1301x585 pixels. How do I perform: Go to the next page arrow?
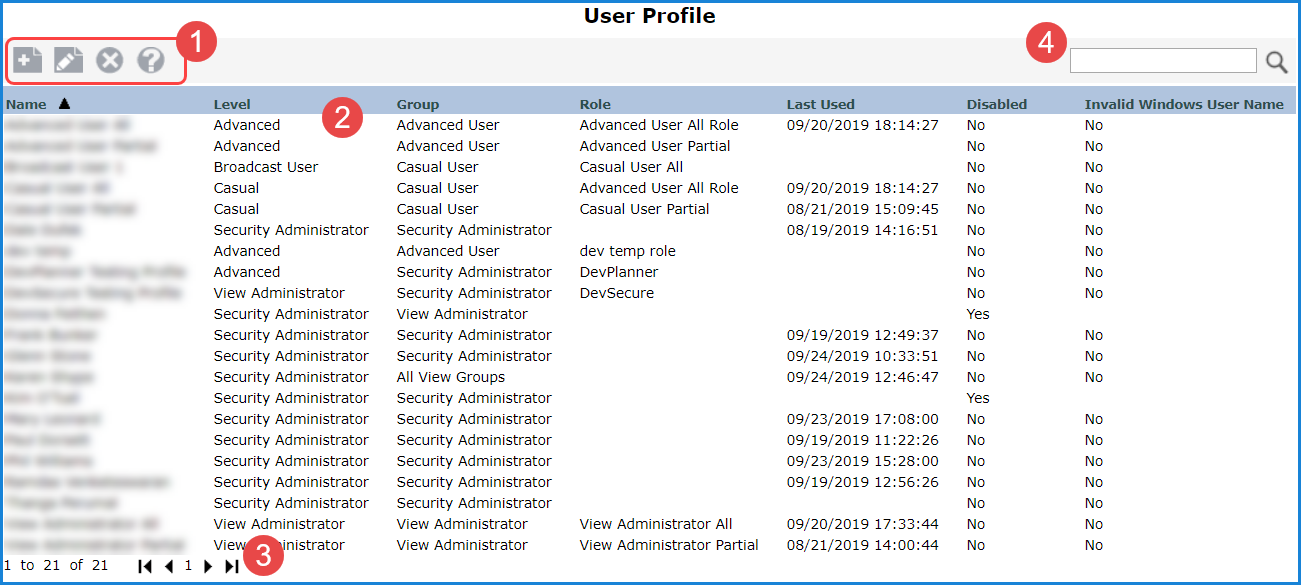(x=208, y=566)
